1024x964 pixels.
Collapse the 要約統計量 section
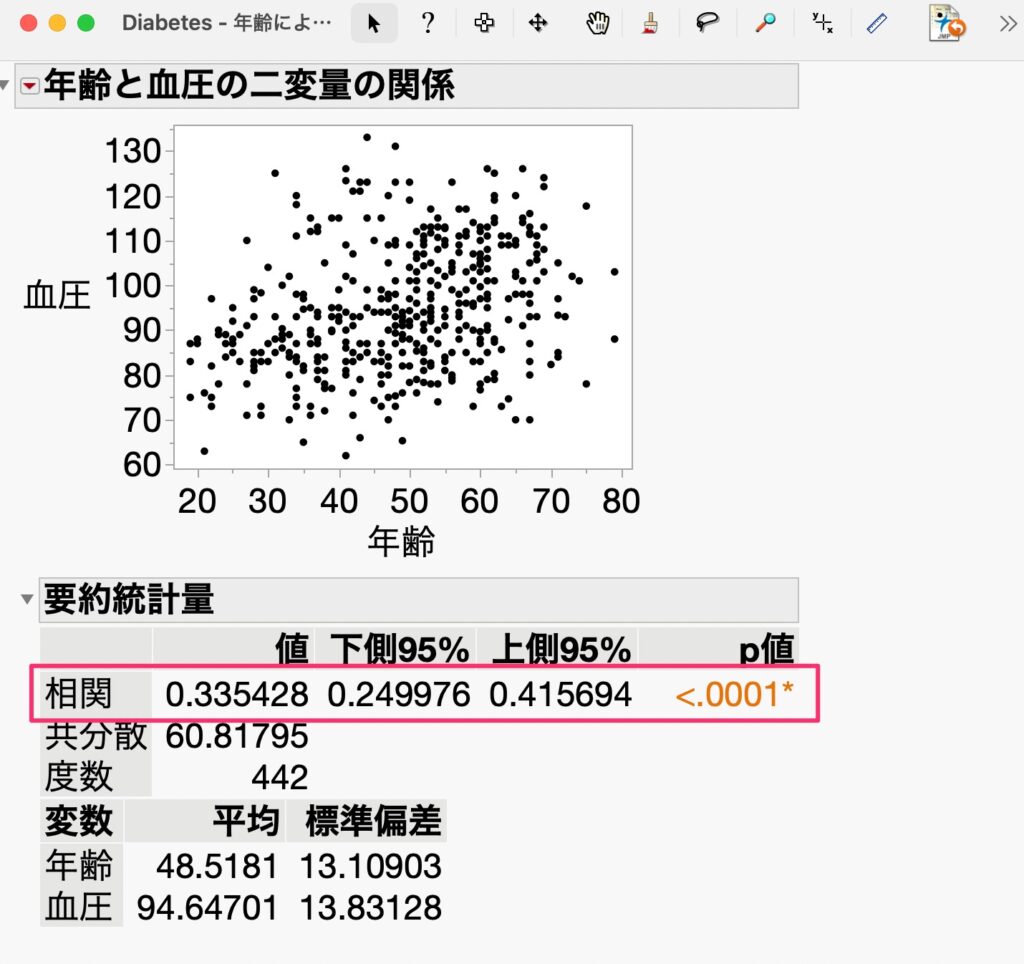(26, 600)
